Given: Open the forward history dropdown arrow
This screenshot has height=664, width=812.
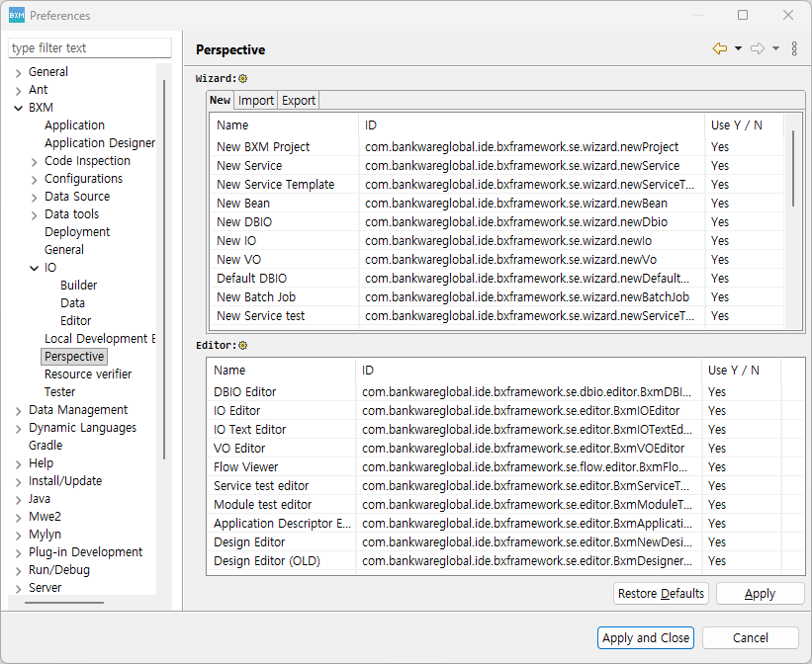Looking at the screenshot, I should 776,49.
